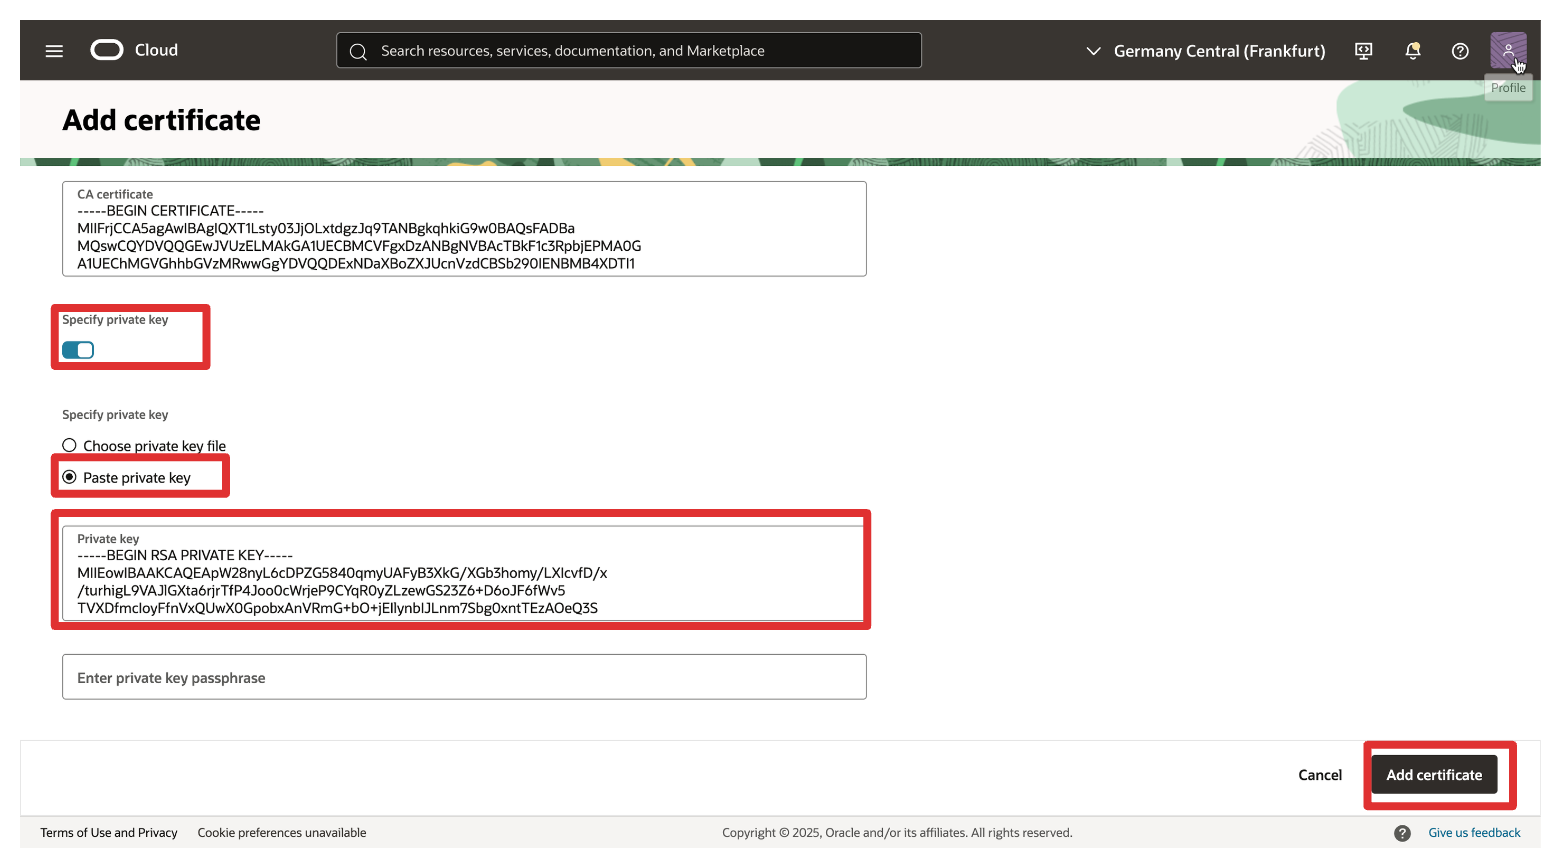Click the footer help circle icon

1402,833
